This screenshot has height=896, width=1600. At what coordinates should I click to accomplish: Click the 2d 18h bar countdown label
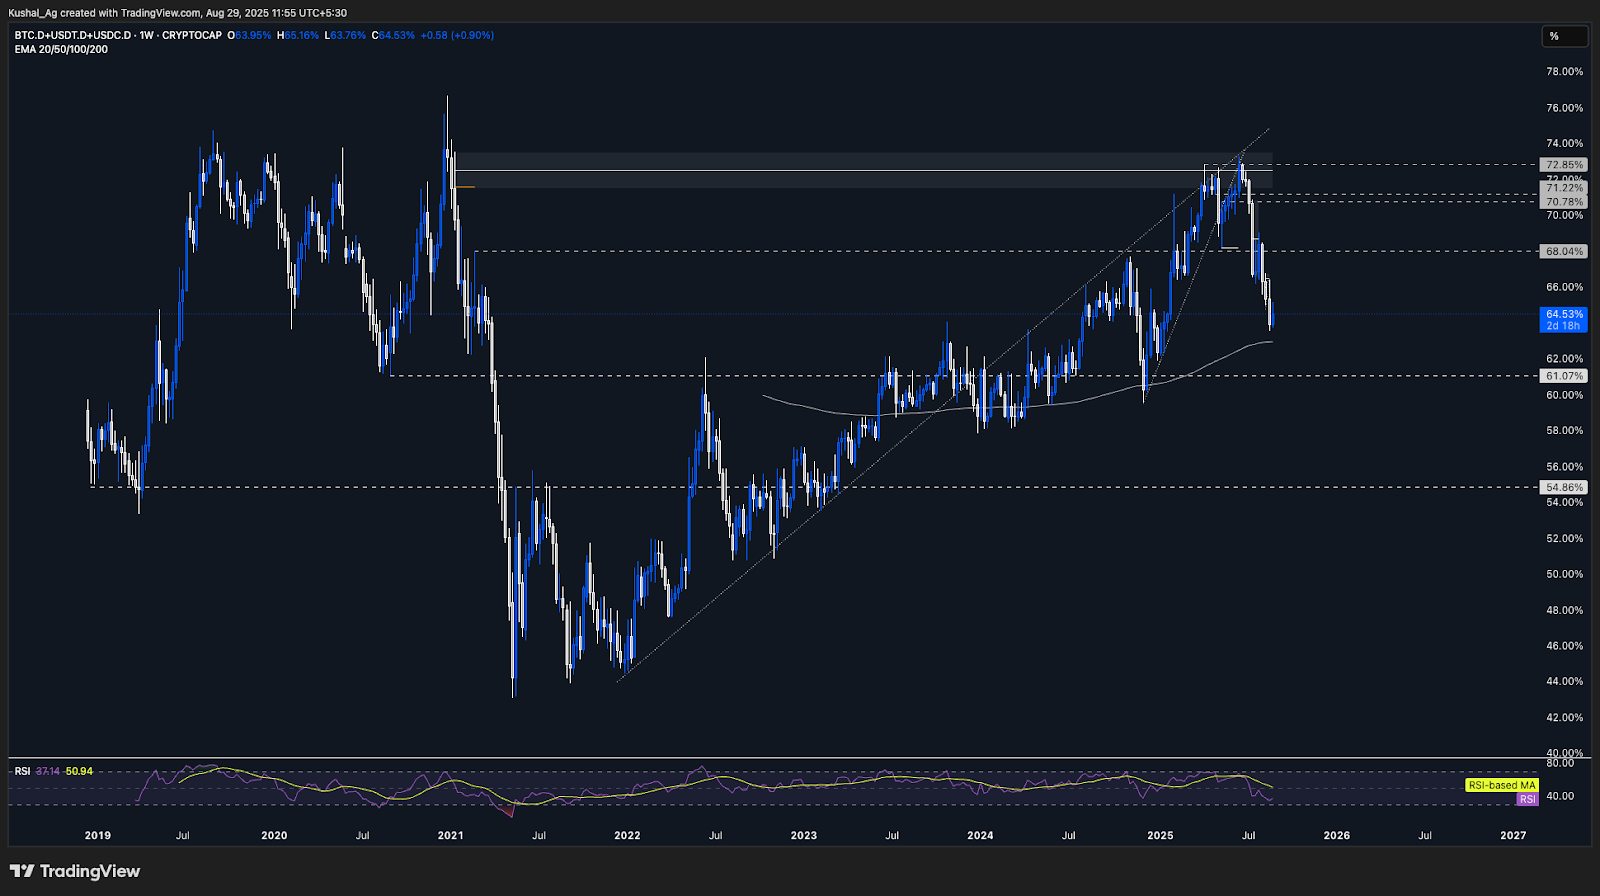[1564, 326]
